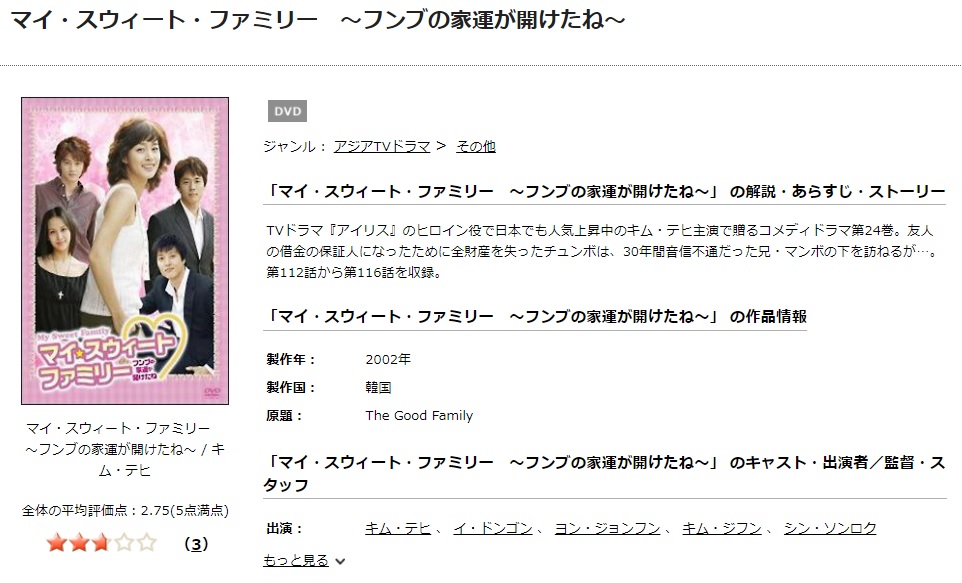Expand cast list with もっと見る

pos(296,560)
